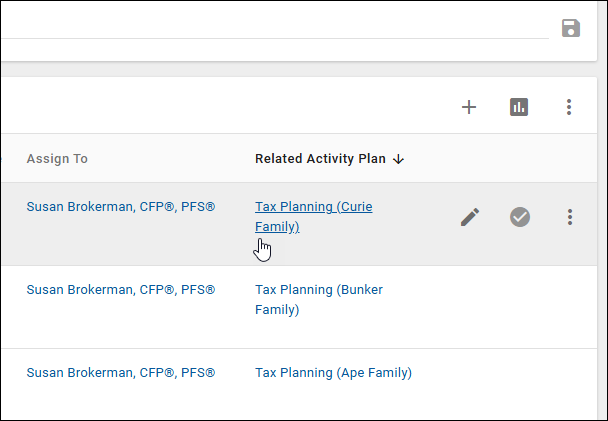Image resolution: width=608 pixels, height=421 pixels.
Task: Open Curie Family row three-dot menu
Action: point(570,217)
